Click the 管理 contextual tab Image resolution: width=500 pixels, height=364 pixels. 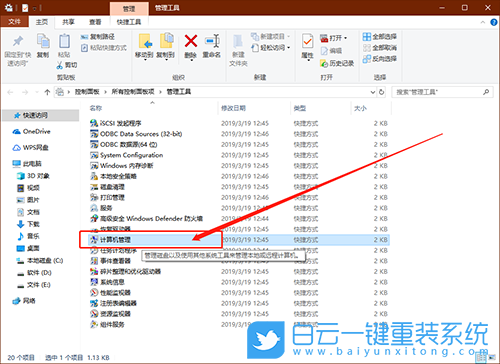pyautogui.click(x=129, y=9)
